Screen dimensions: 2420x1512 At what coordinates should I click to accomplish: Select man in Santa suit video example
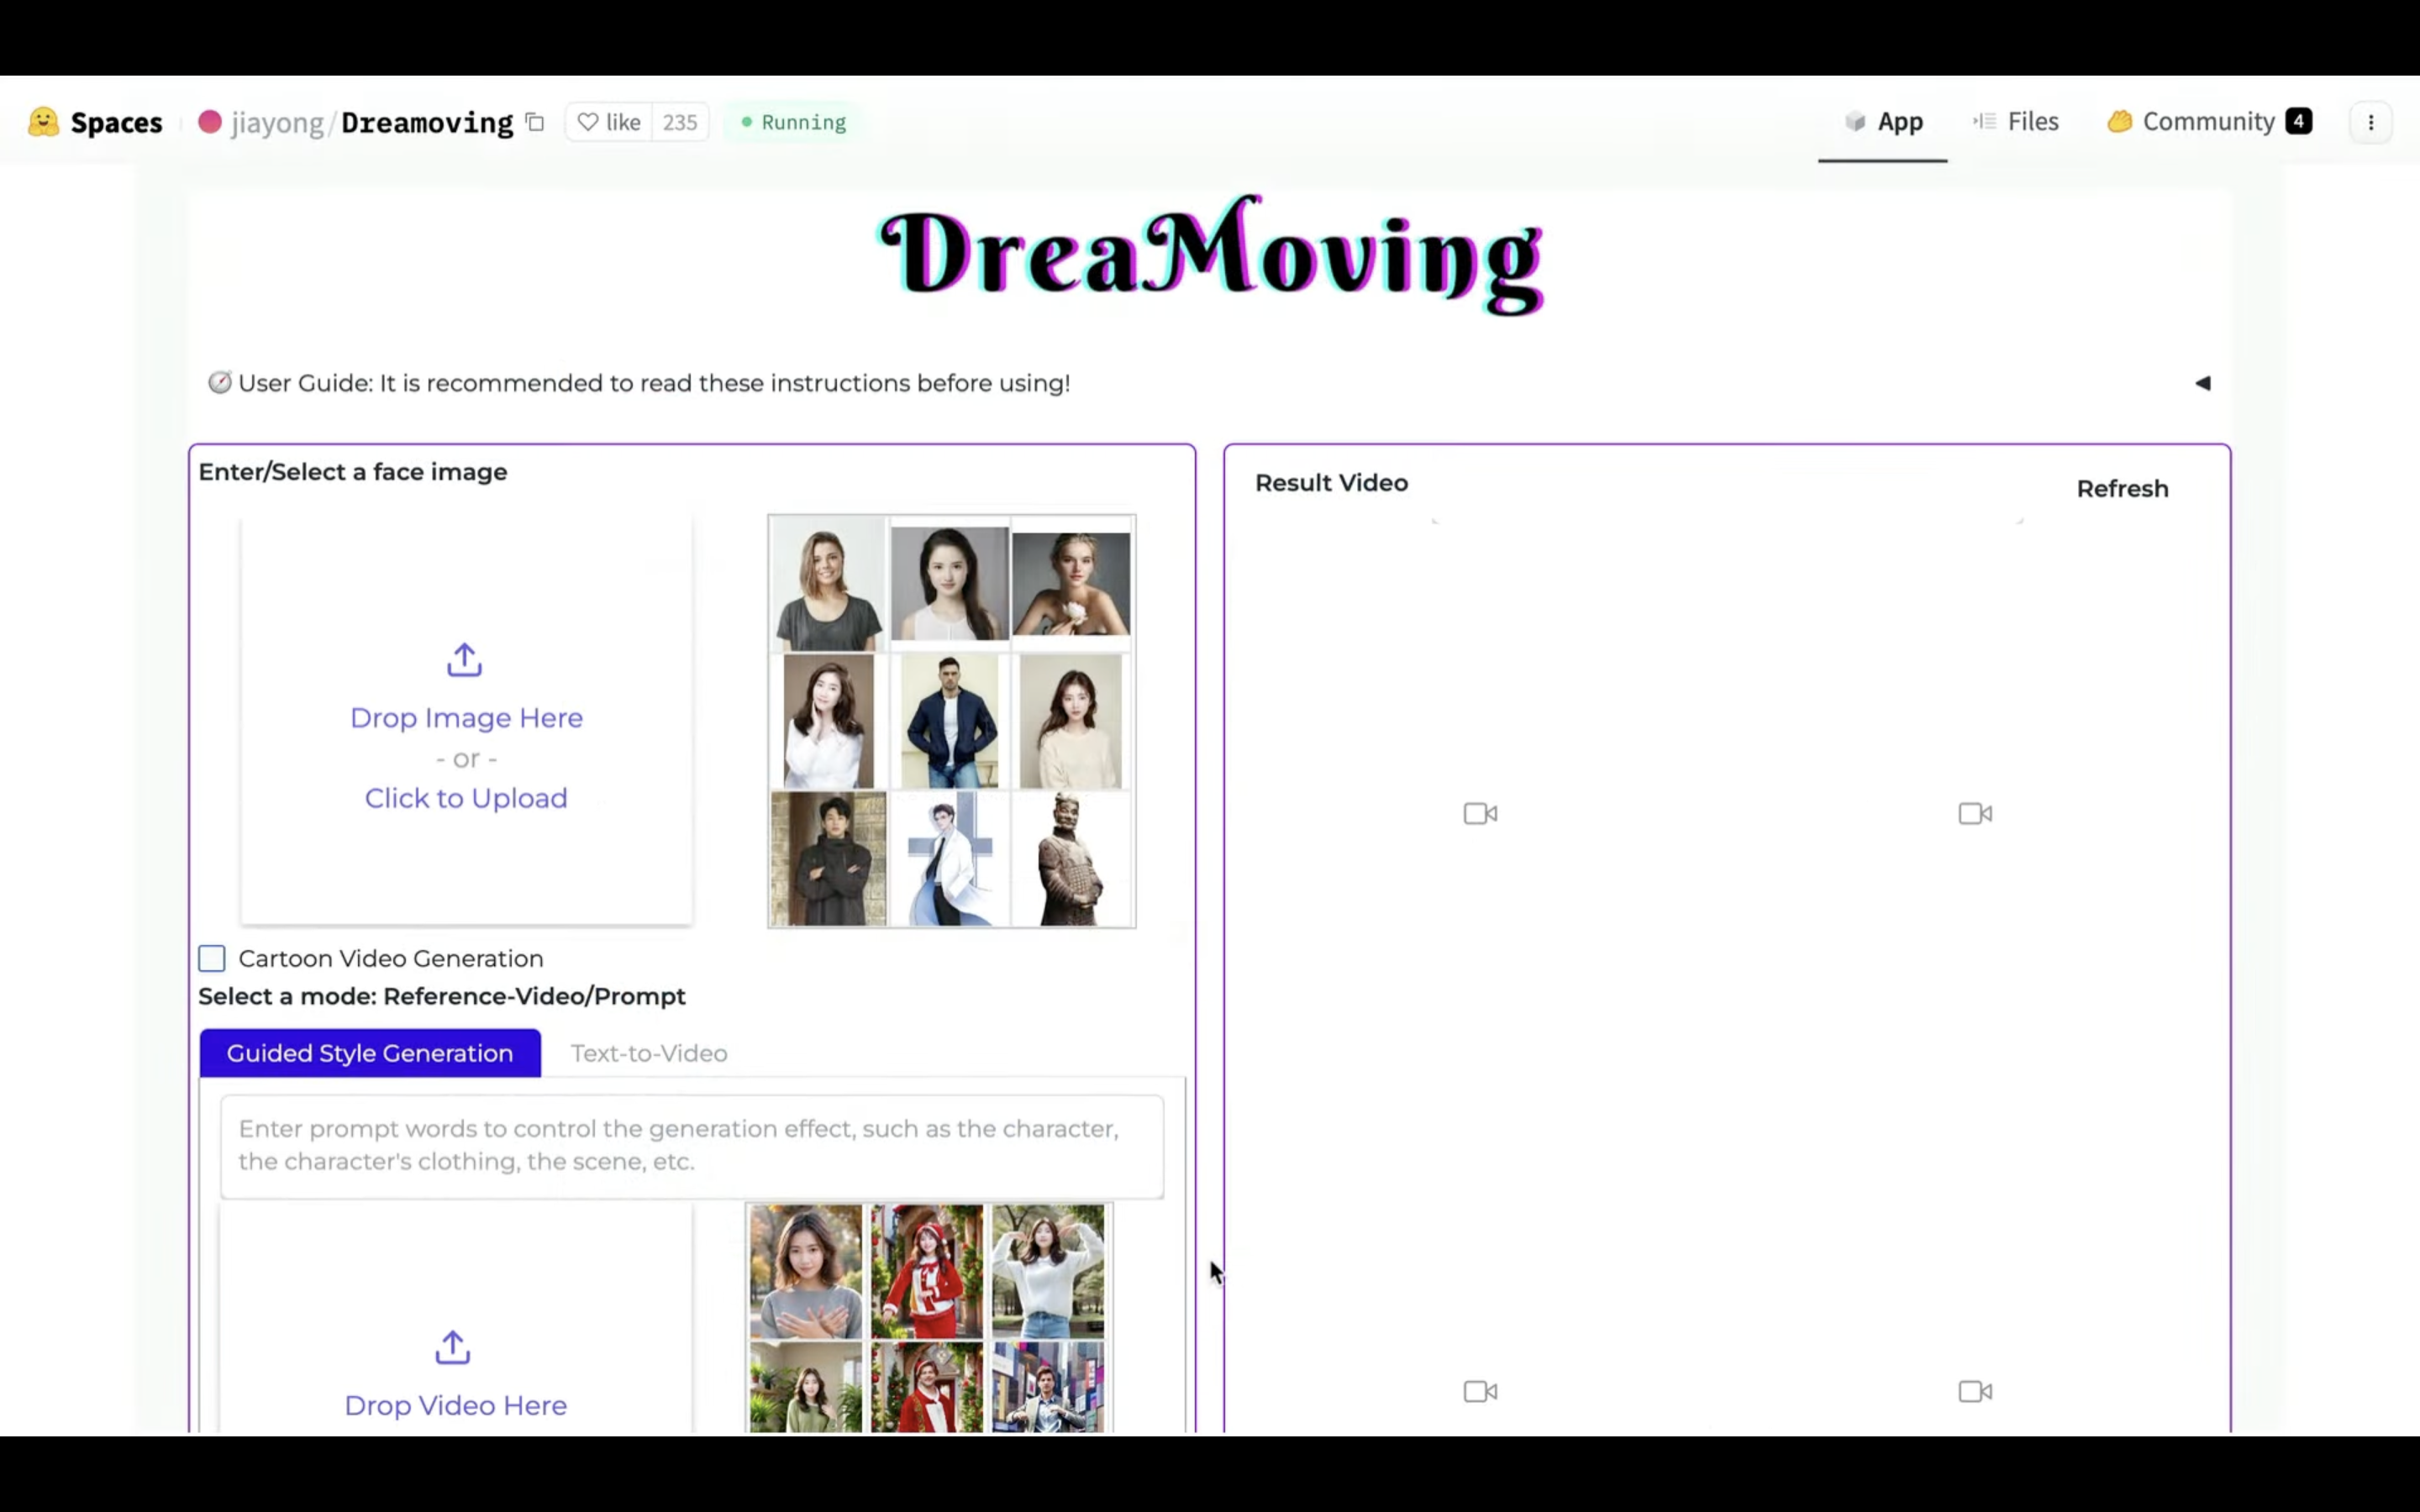click(x=927, y=1387)
